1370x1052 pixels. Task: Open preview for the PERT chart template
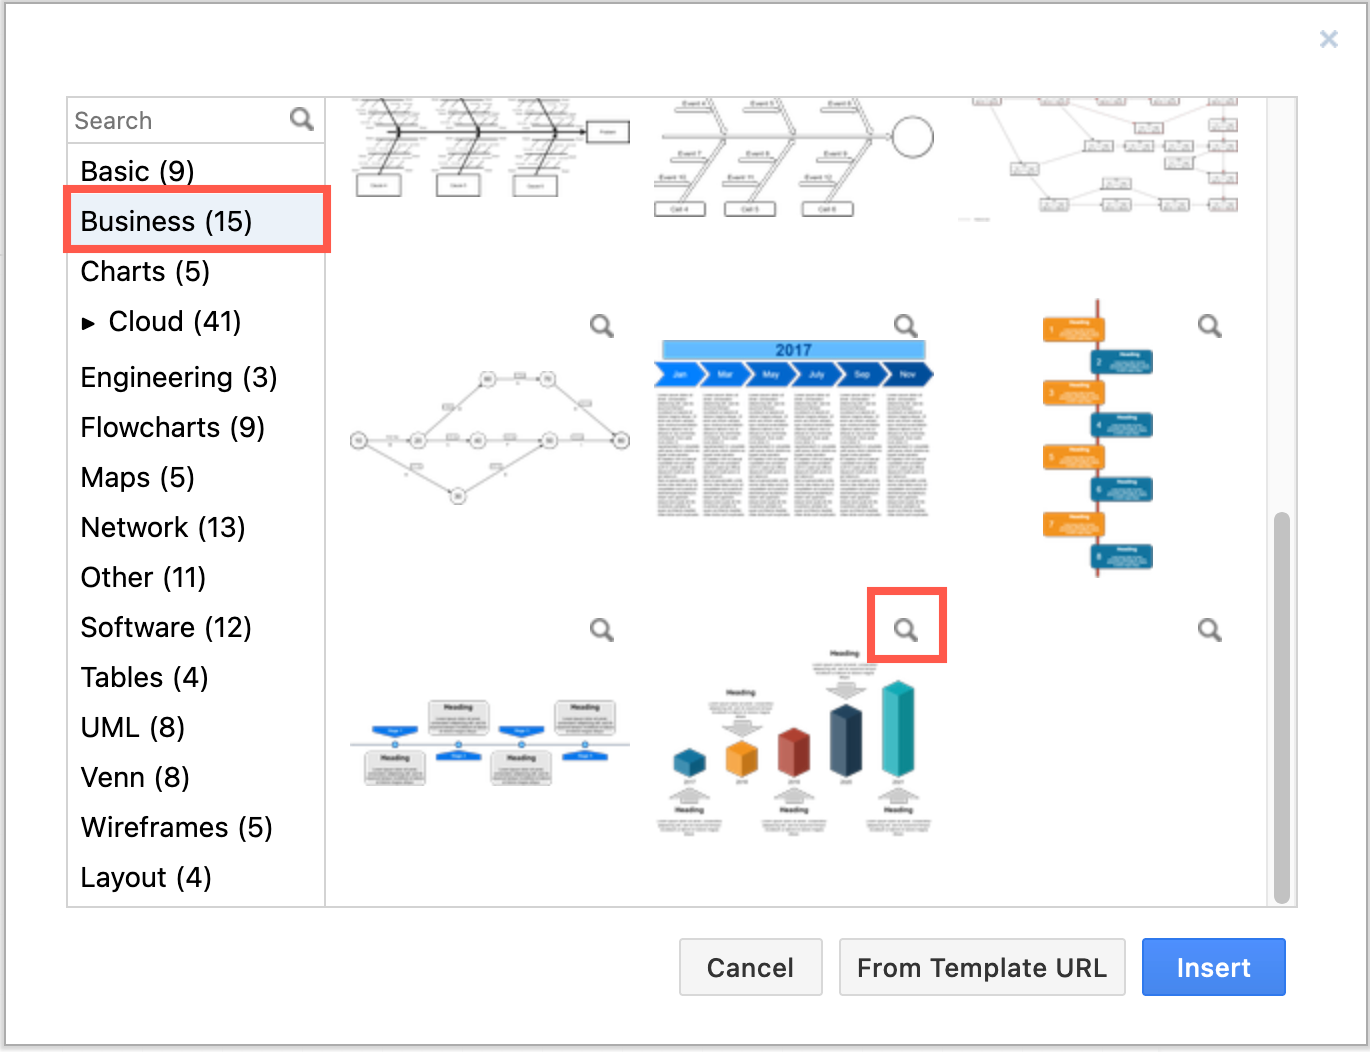click(x=601, y=325)
